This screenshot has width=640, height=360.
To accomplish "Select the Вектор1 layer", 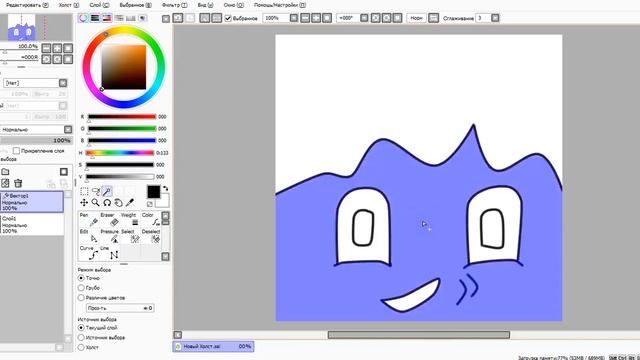I will [x=32, y=202].
